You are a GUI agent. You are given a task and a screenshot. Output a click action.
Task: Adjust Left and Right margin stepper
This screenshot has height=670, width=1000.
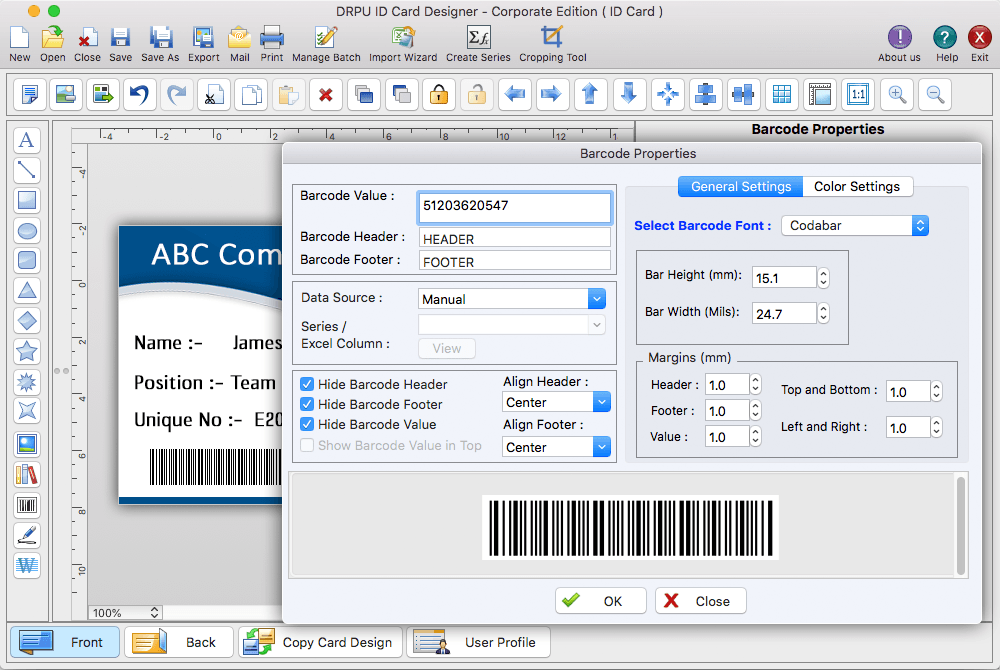click(936, 427)
